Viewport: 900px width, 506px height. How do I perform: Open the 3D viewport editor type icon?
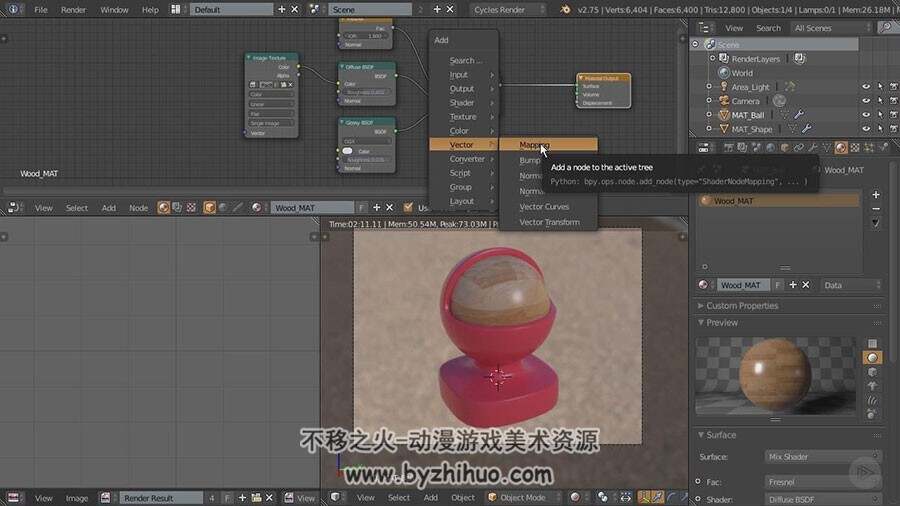pyautogui.click(x=336, y=497)
